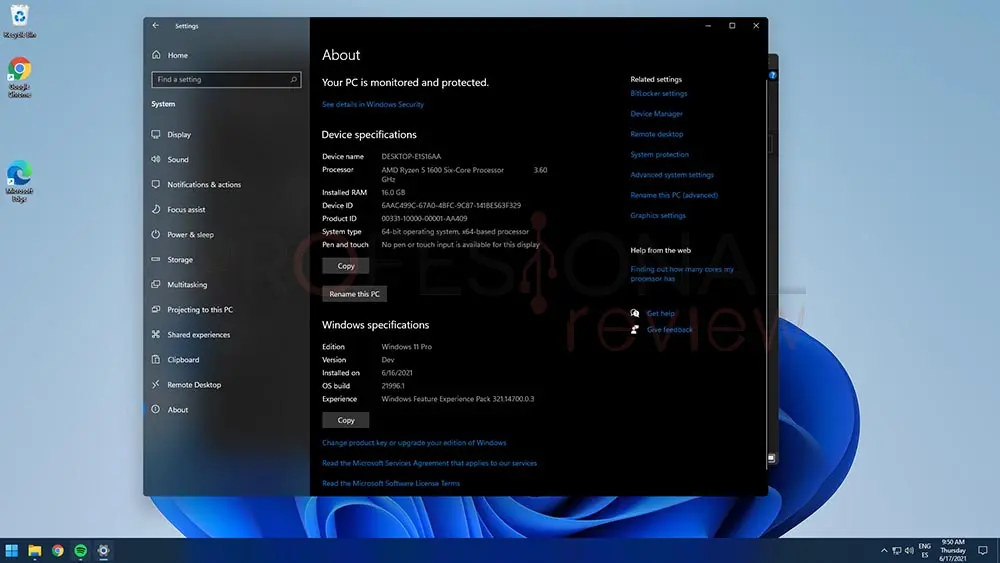This screenshot has height=563, width=1000.
Task: Click Settings gear icon on taskbar
Action: [103, 550]
